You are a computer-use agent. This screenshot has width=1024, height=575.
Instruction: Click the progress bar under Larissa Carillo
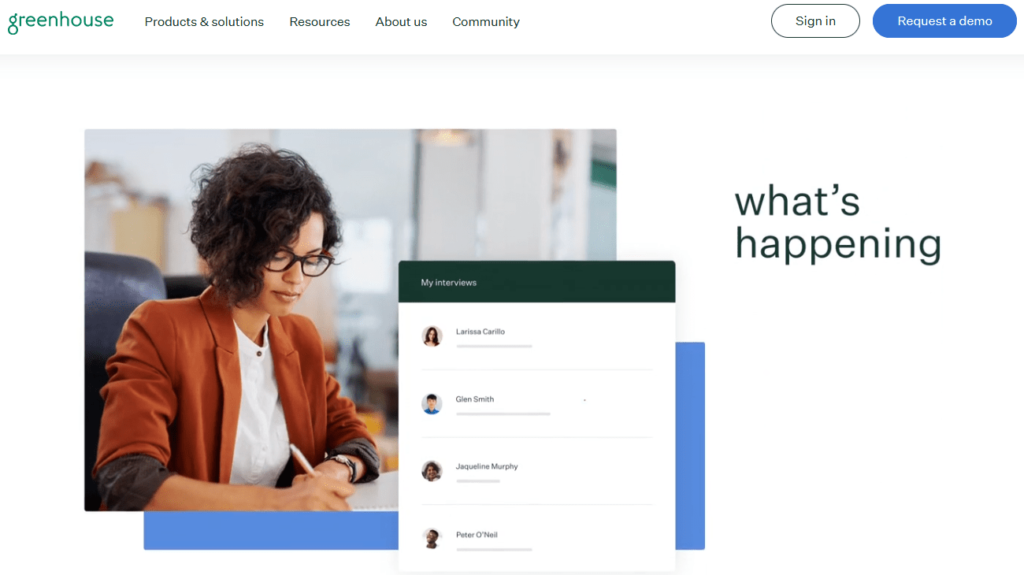[494, 346]
